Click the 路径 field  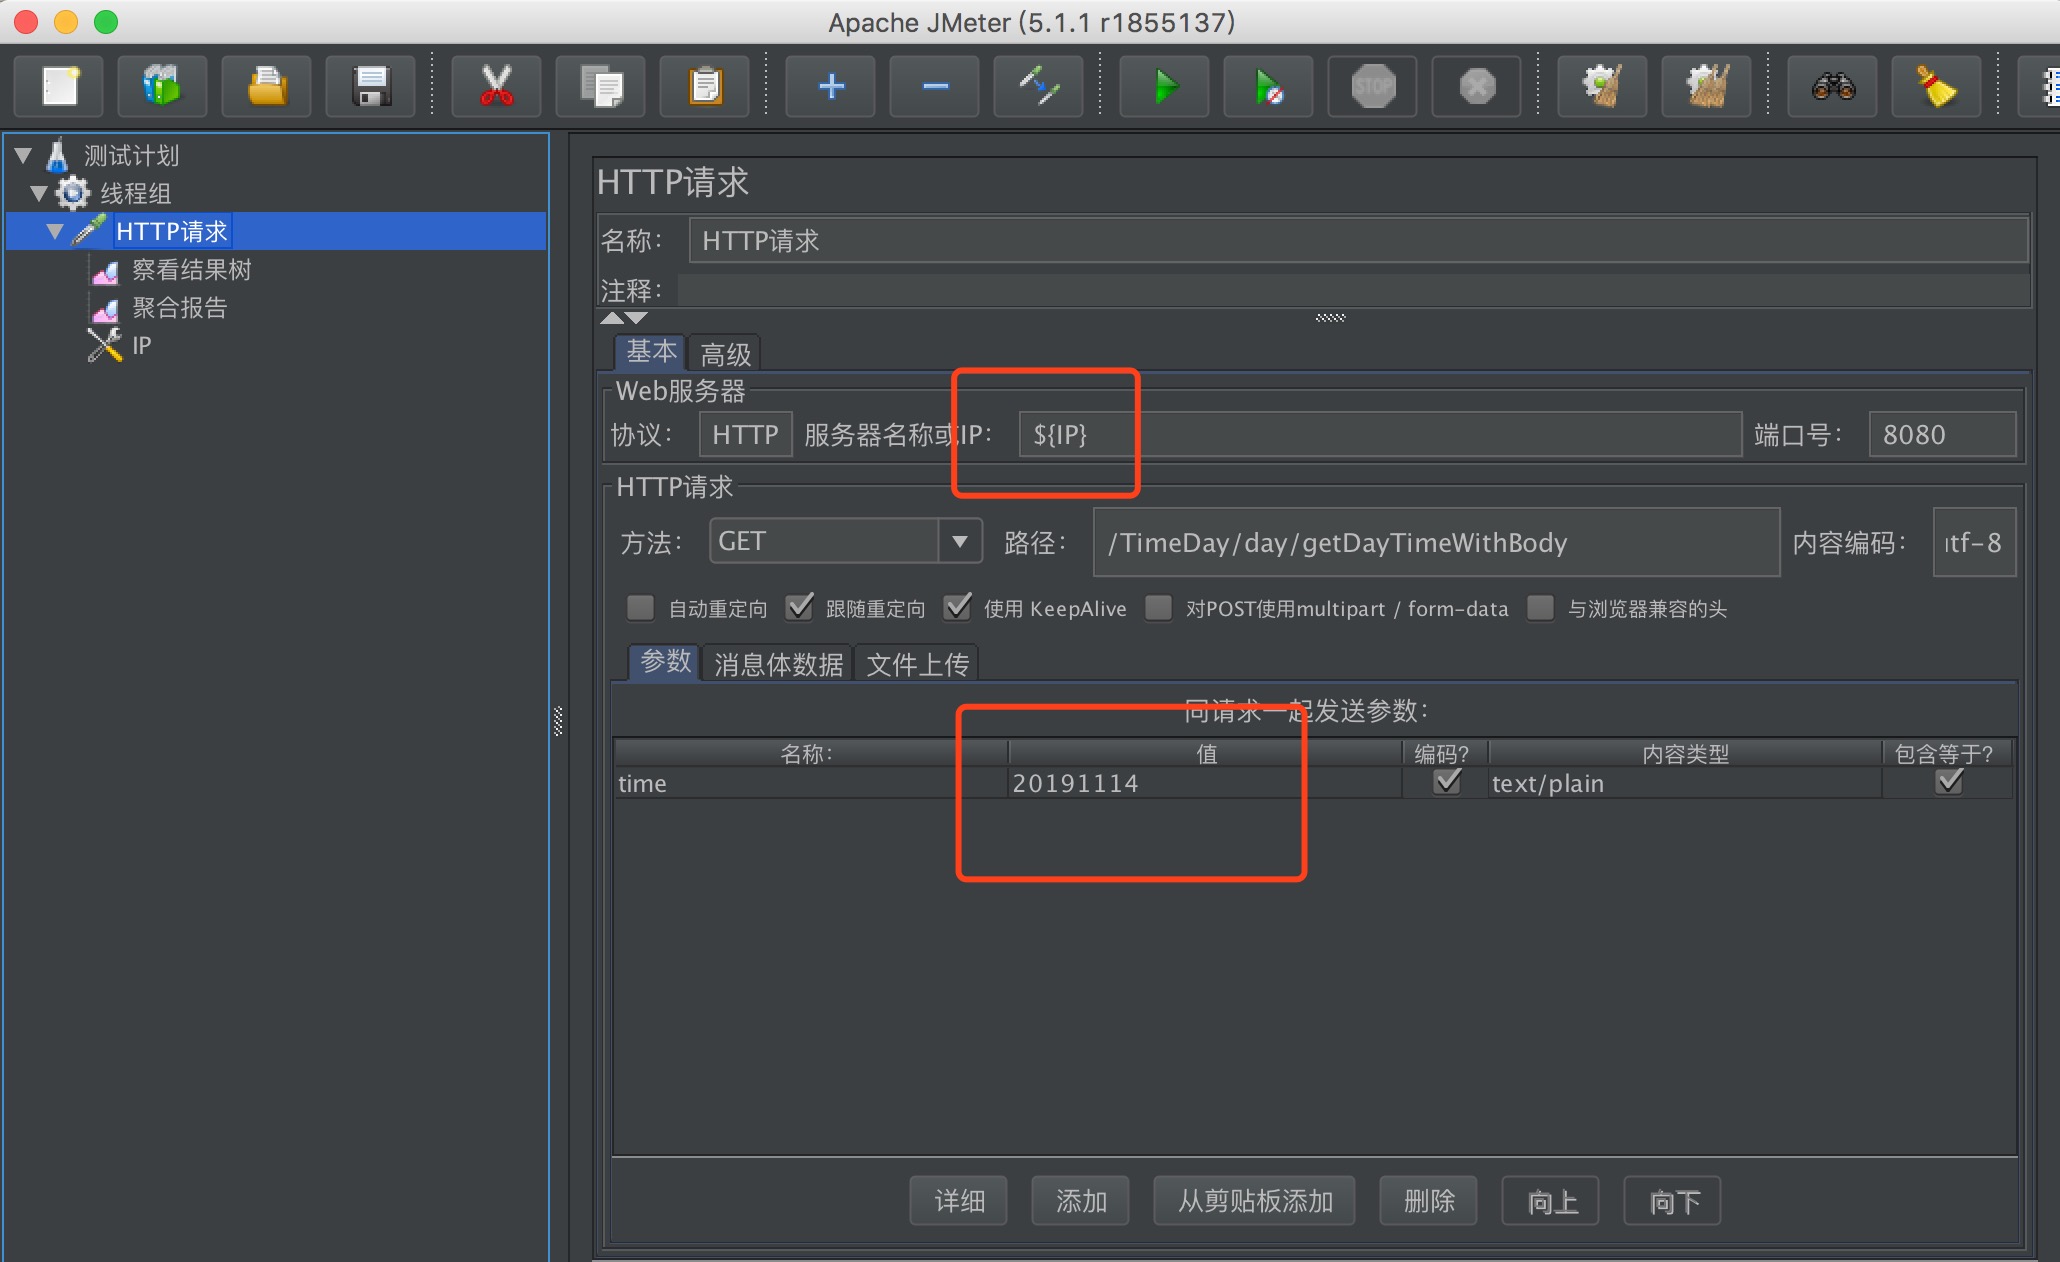pyautogui.click(x=1436, y=542)
